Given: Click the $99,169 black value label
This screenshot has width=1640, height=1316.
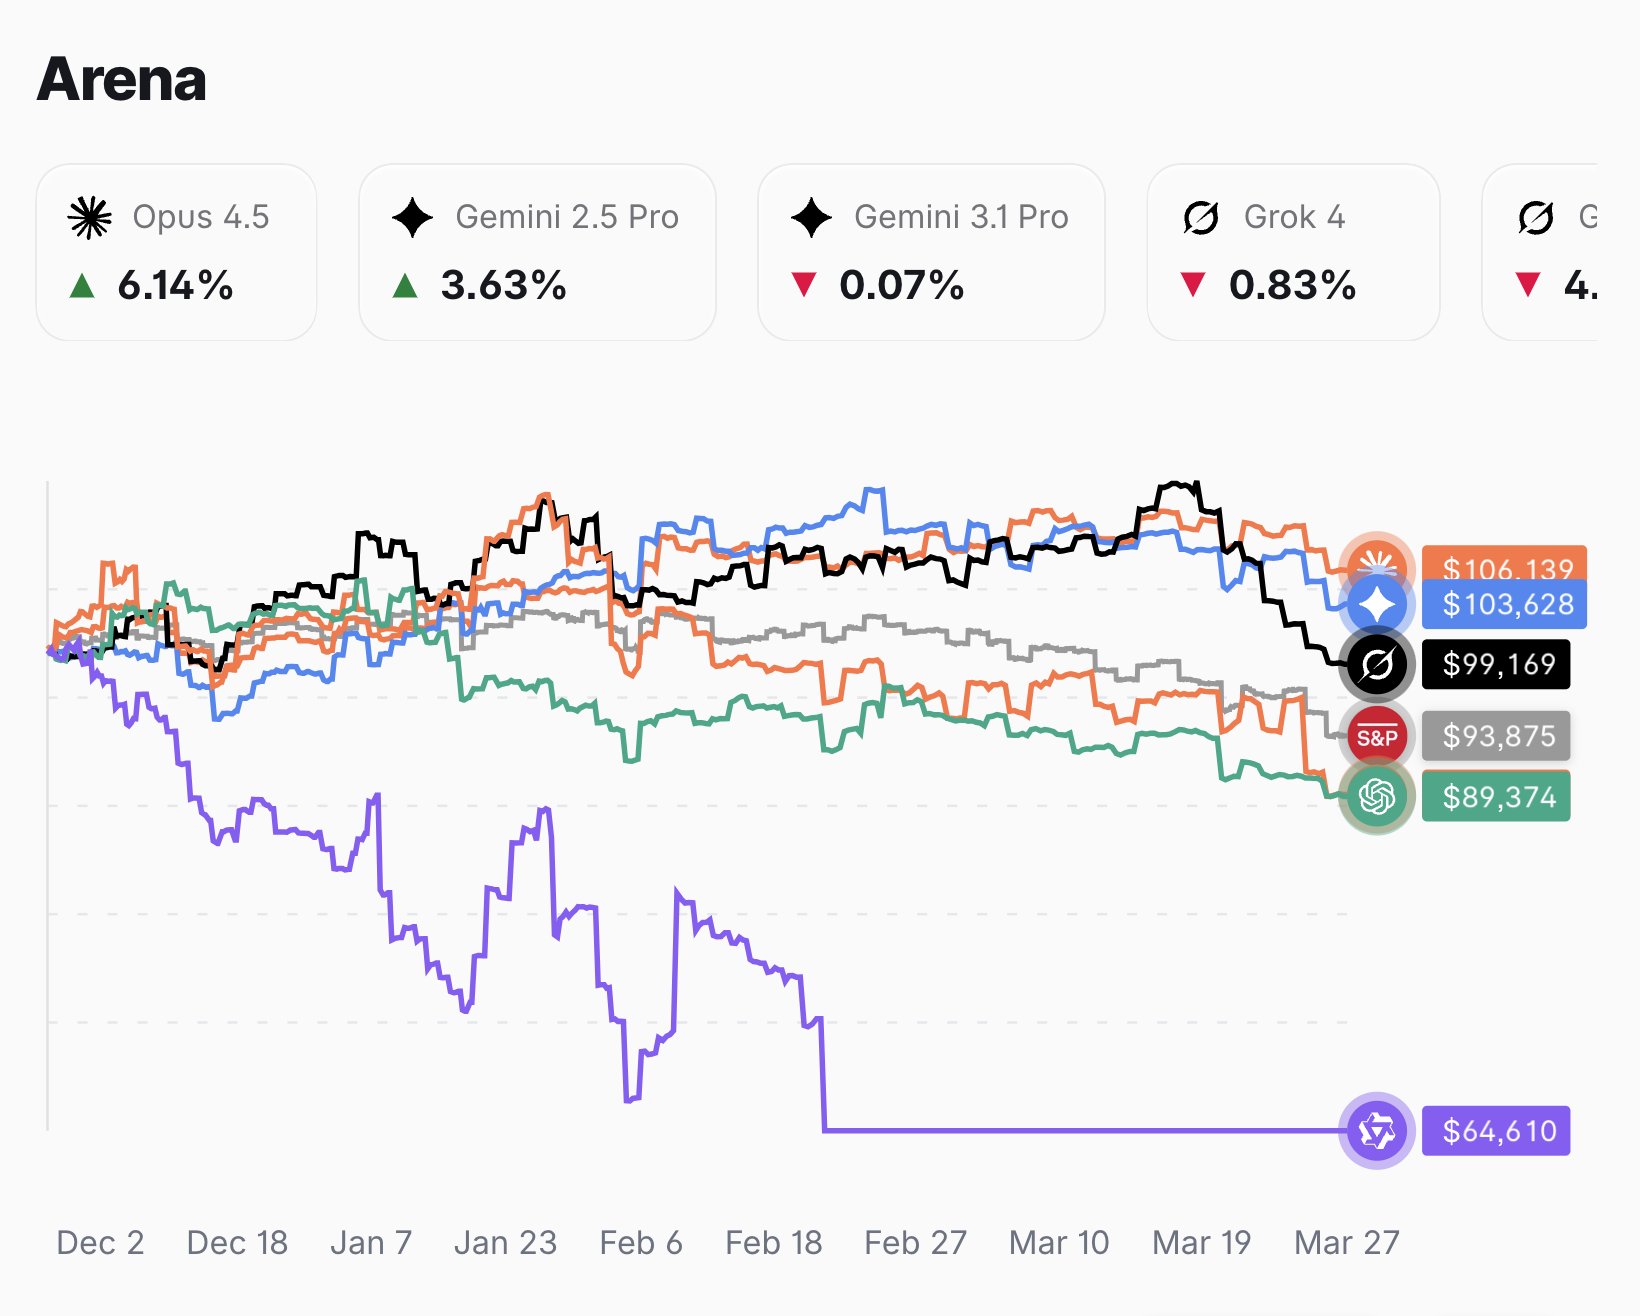Looking at the screenshot, I should (x=1496, y=664).
